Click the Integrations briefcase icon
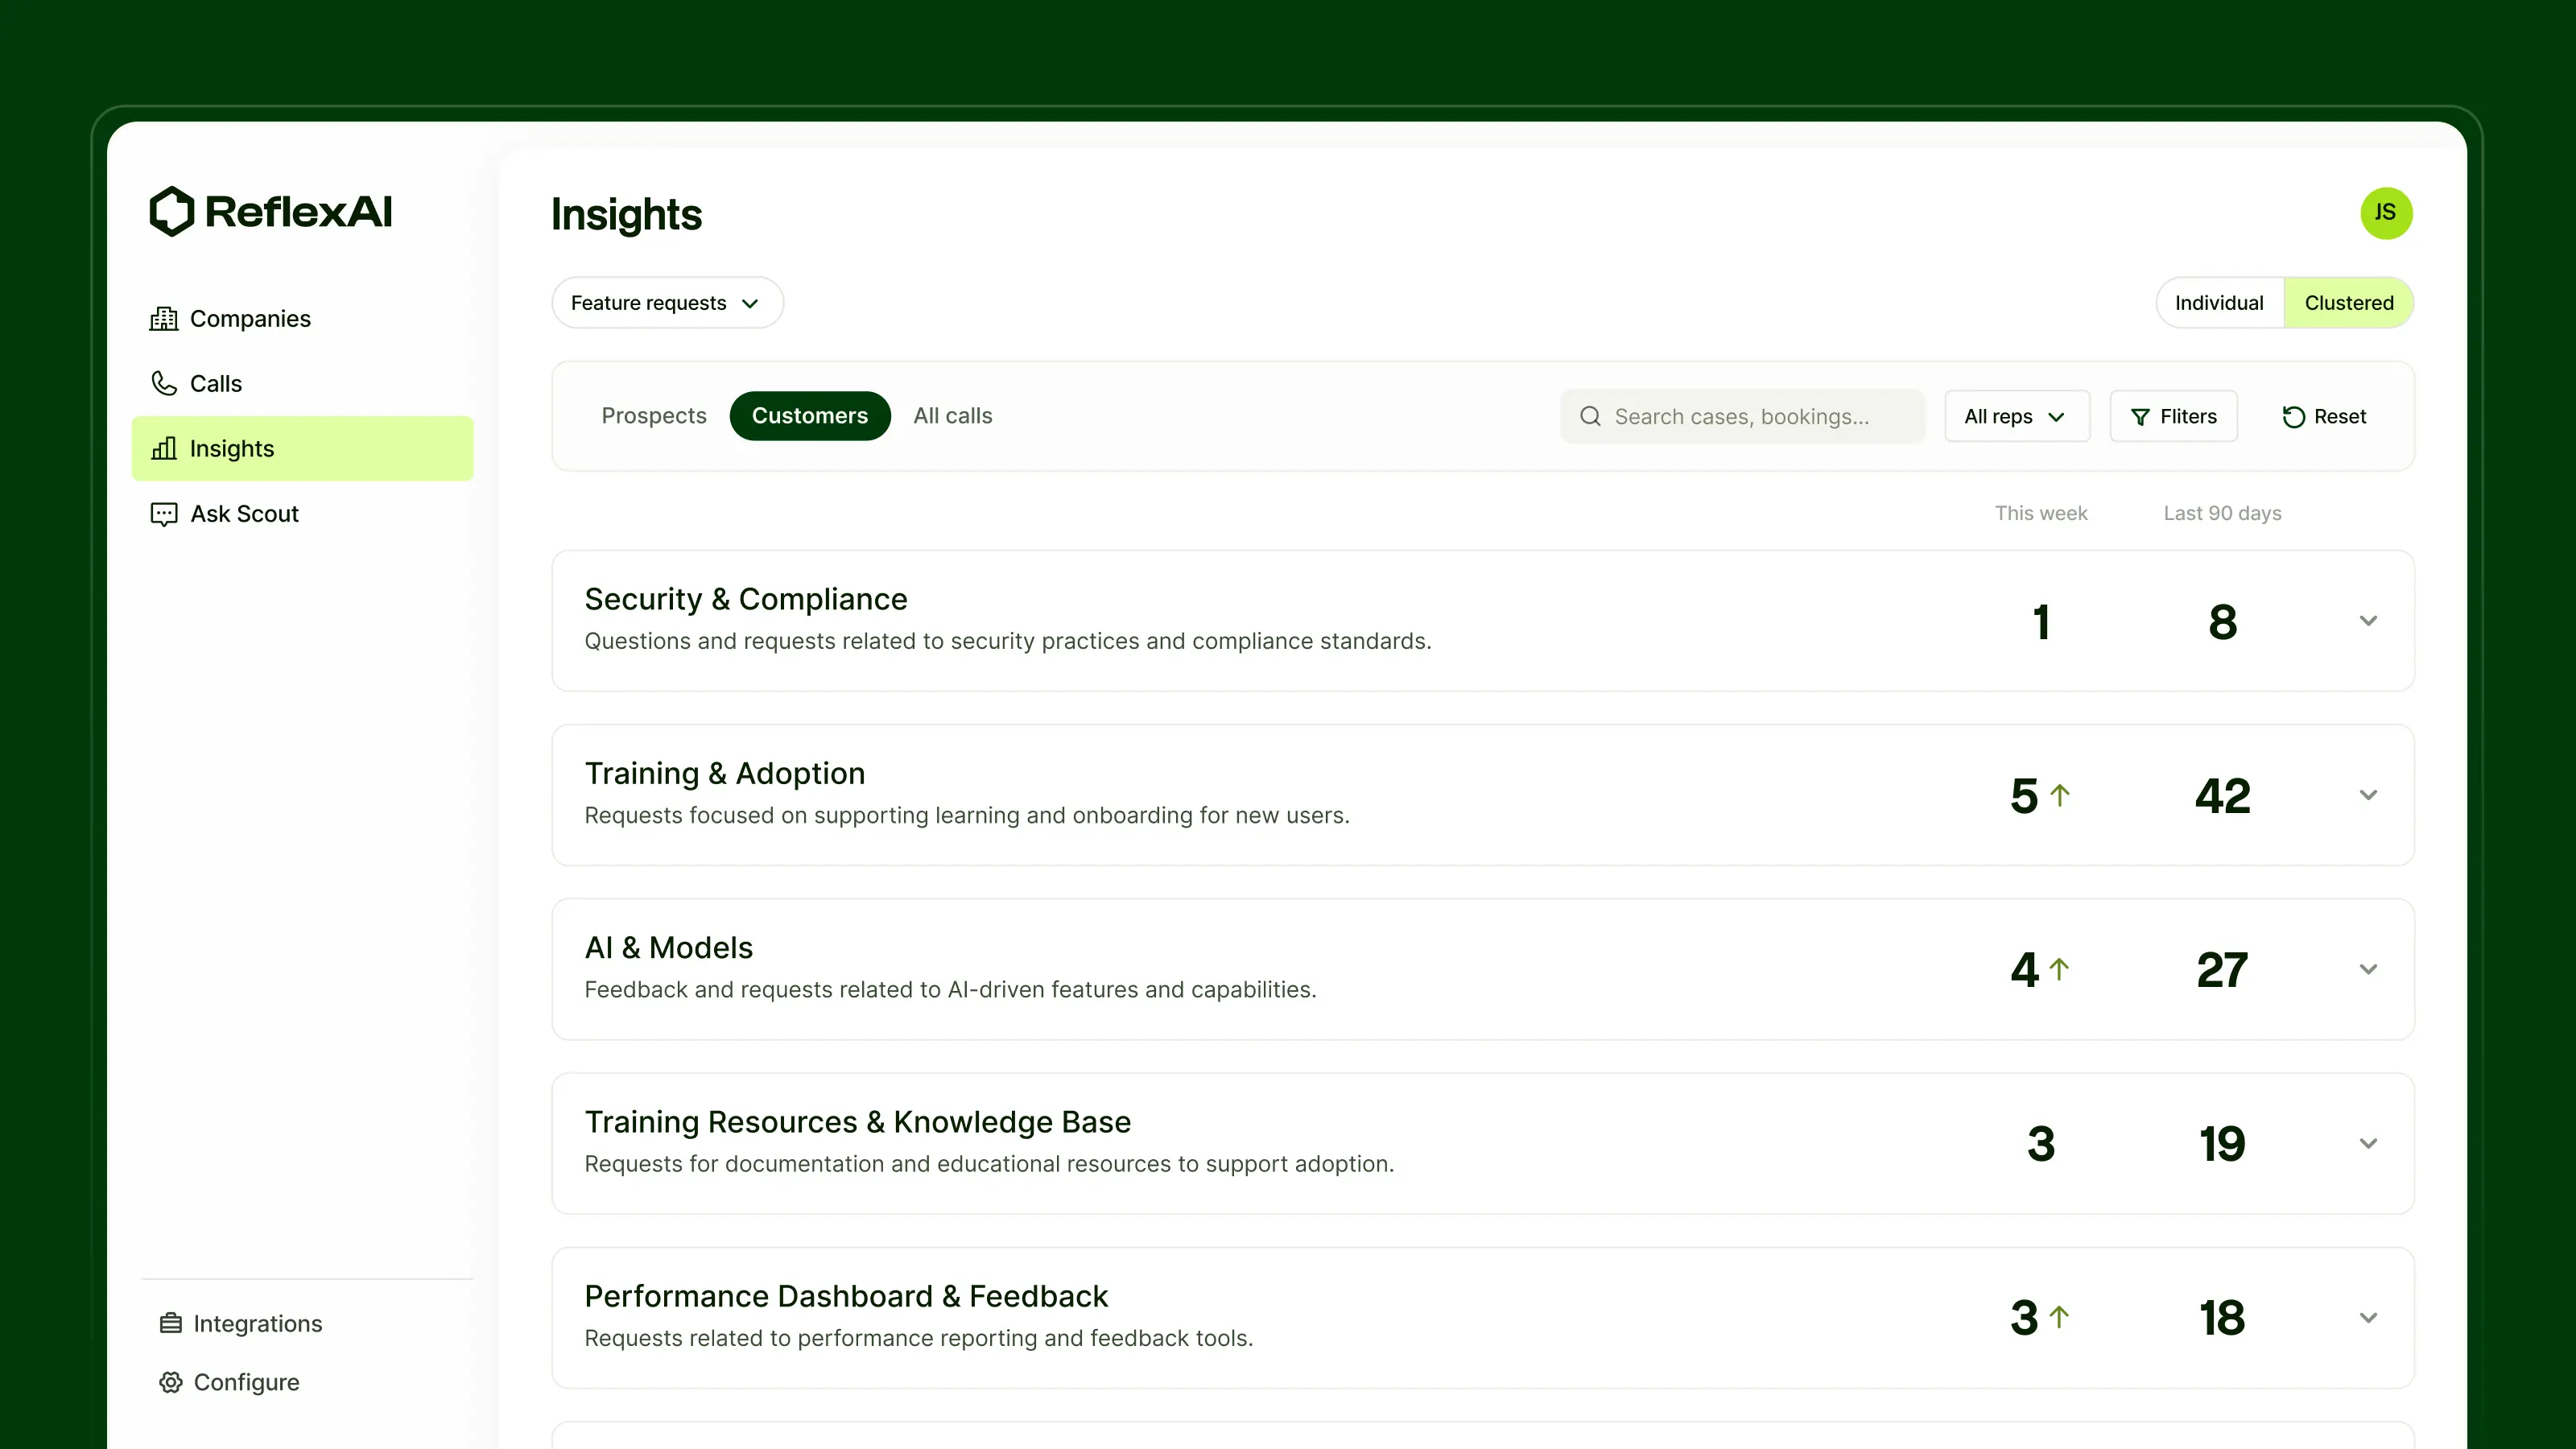 pyautogui.click(x=171, y=1323)
